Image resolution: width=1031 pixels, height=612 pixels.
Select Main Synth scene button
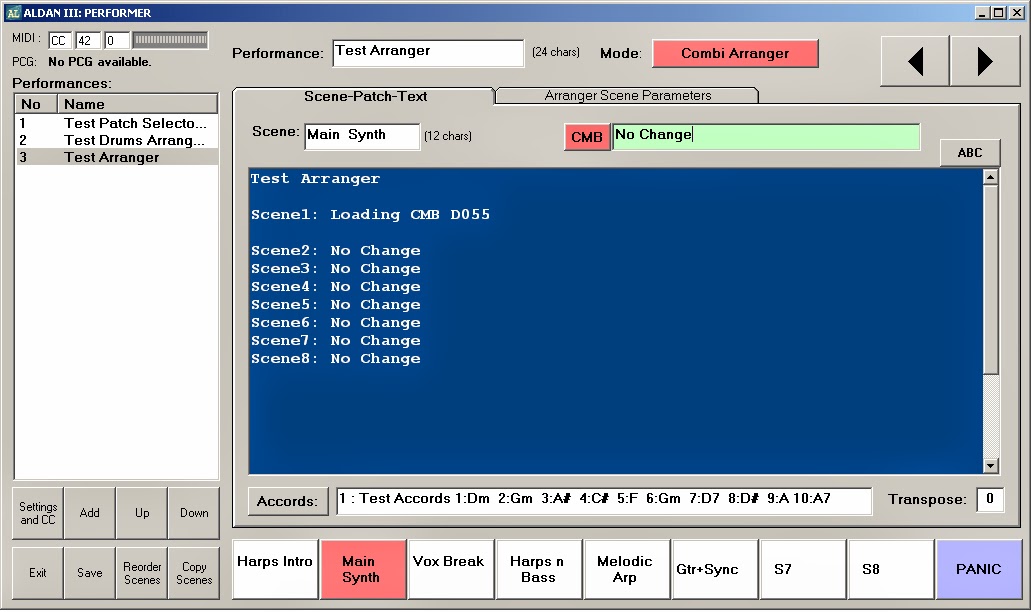(x=364, y=569)
